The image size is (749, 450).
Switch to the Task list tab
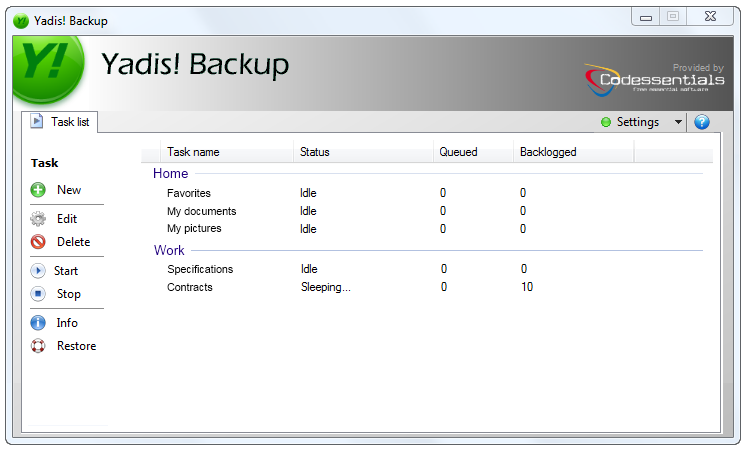(60, 122)
